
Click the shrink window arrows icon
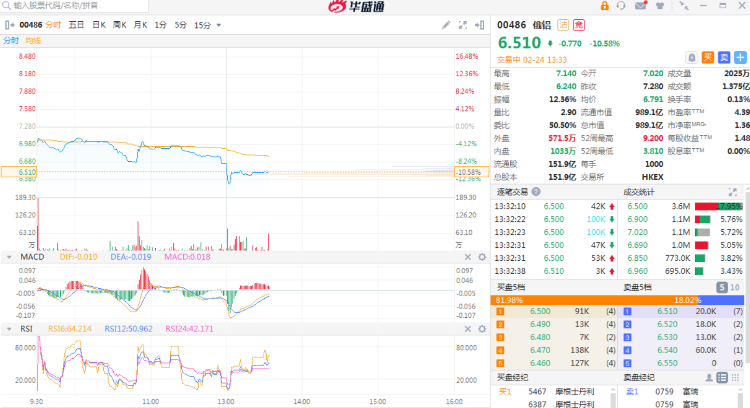click(684, 6)
